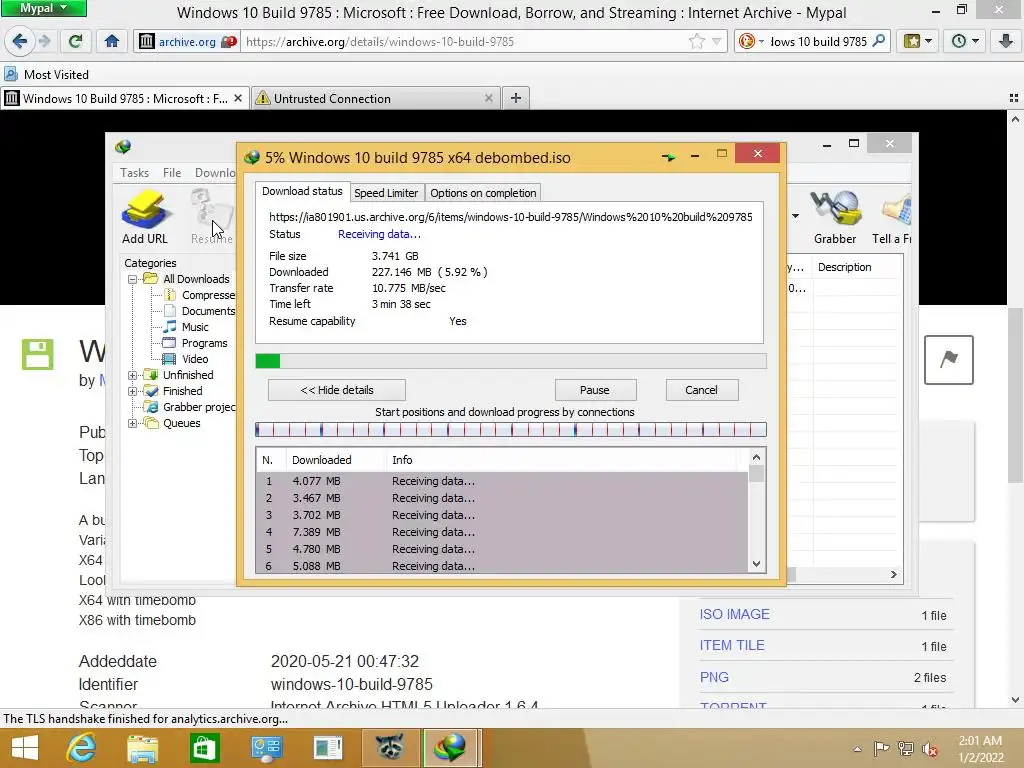
Task: Open File Explorer from taskbar
Action: 142,748
